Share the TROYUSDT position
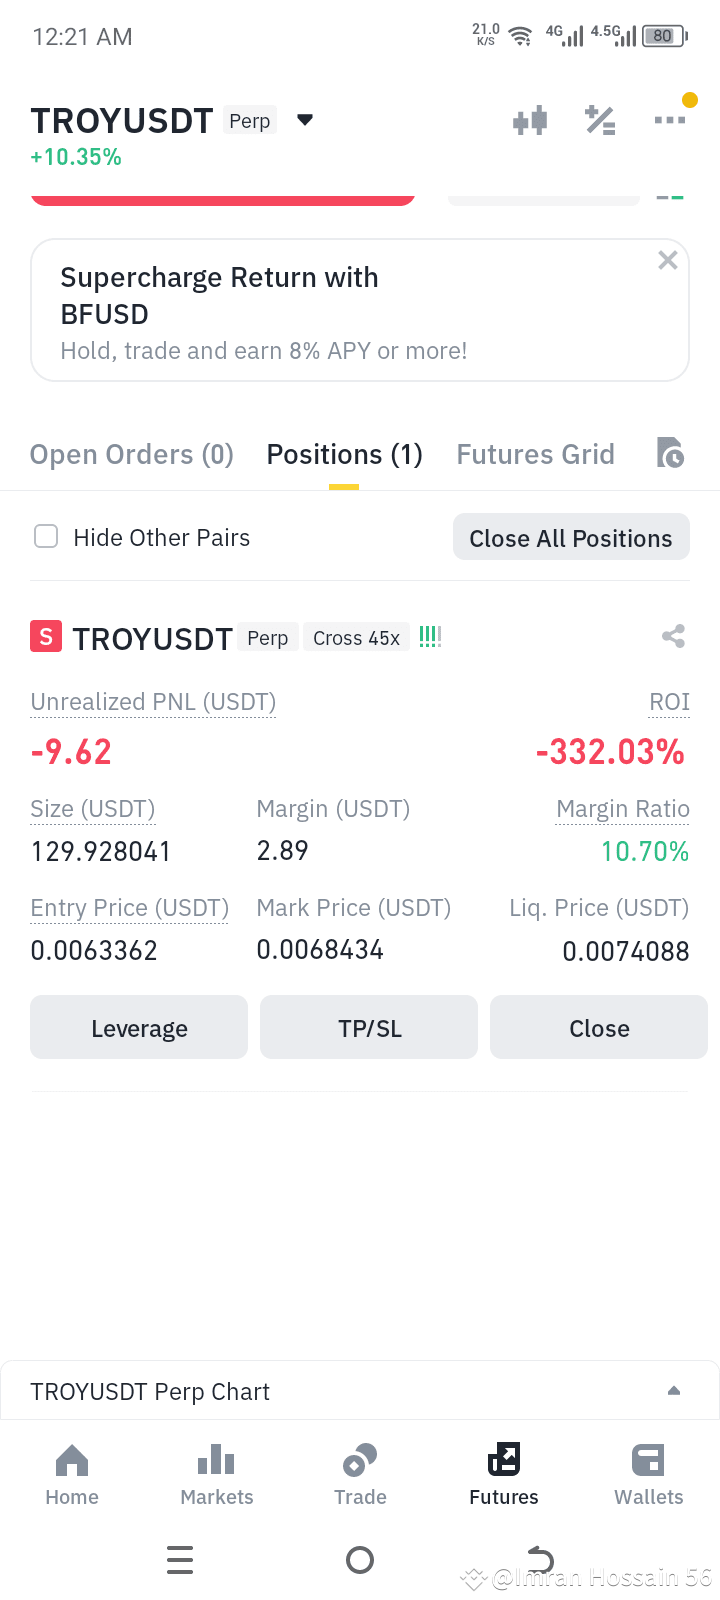This screenshot has height=1600, width=720. [673, 636]
